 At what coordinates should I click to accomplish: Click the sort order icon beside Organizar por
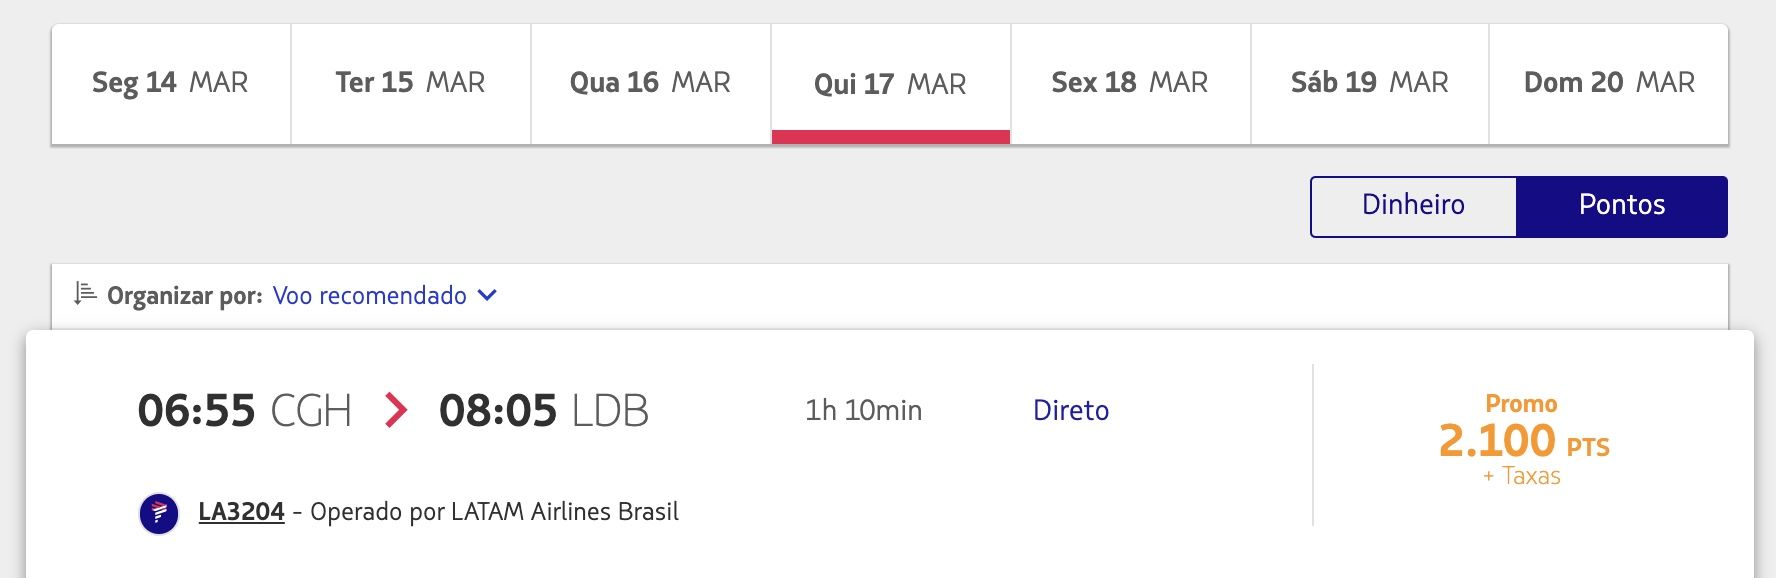[85, 294]
